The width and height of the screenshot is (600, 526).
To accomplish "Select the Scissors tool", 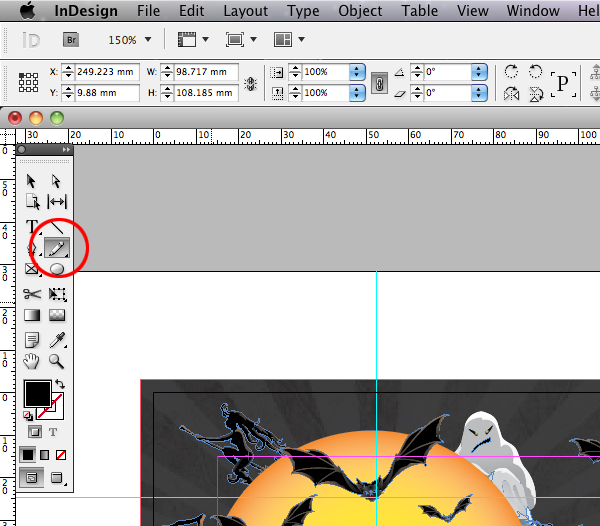I will point(32,294).
